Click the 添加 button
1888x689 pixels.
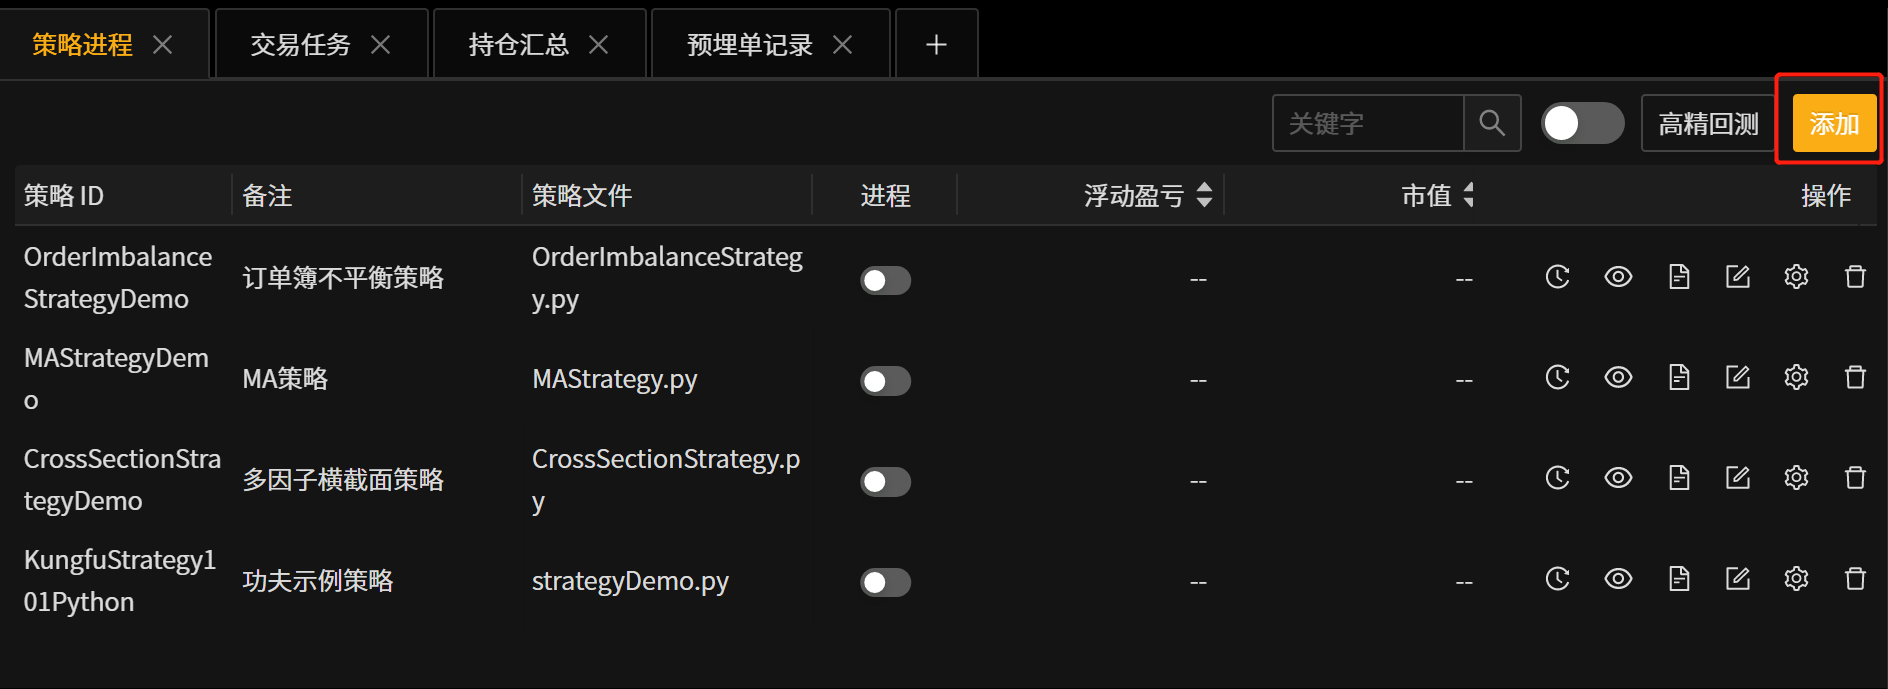coord(1834,123)
